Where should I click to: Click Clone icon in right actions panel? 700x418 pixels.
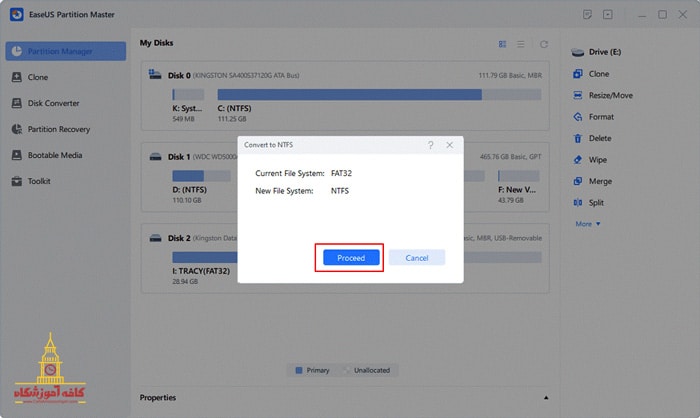(578, 74)
